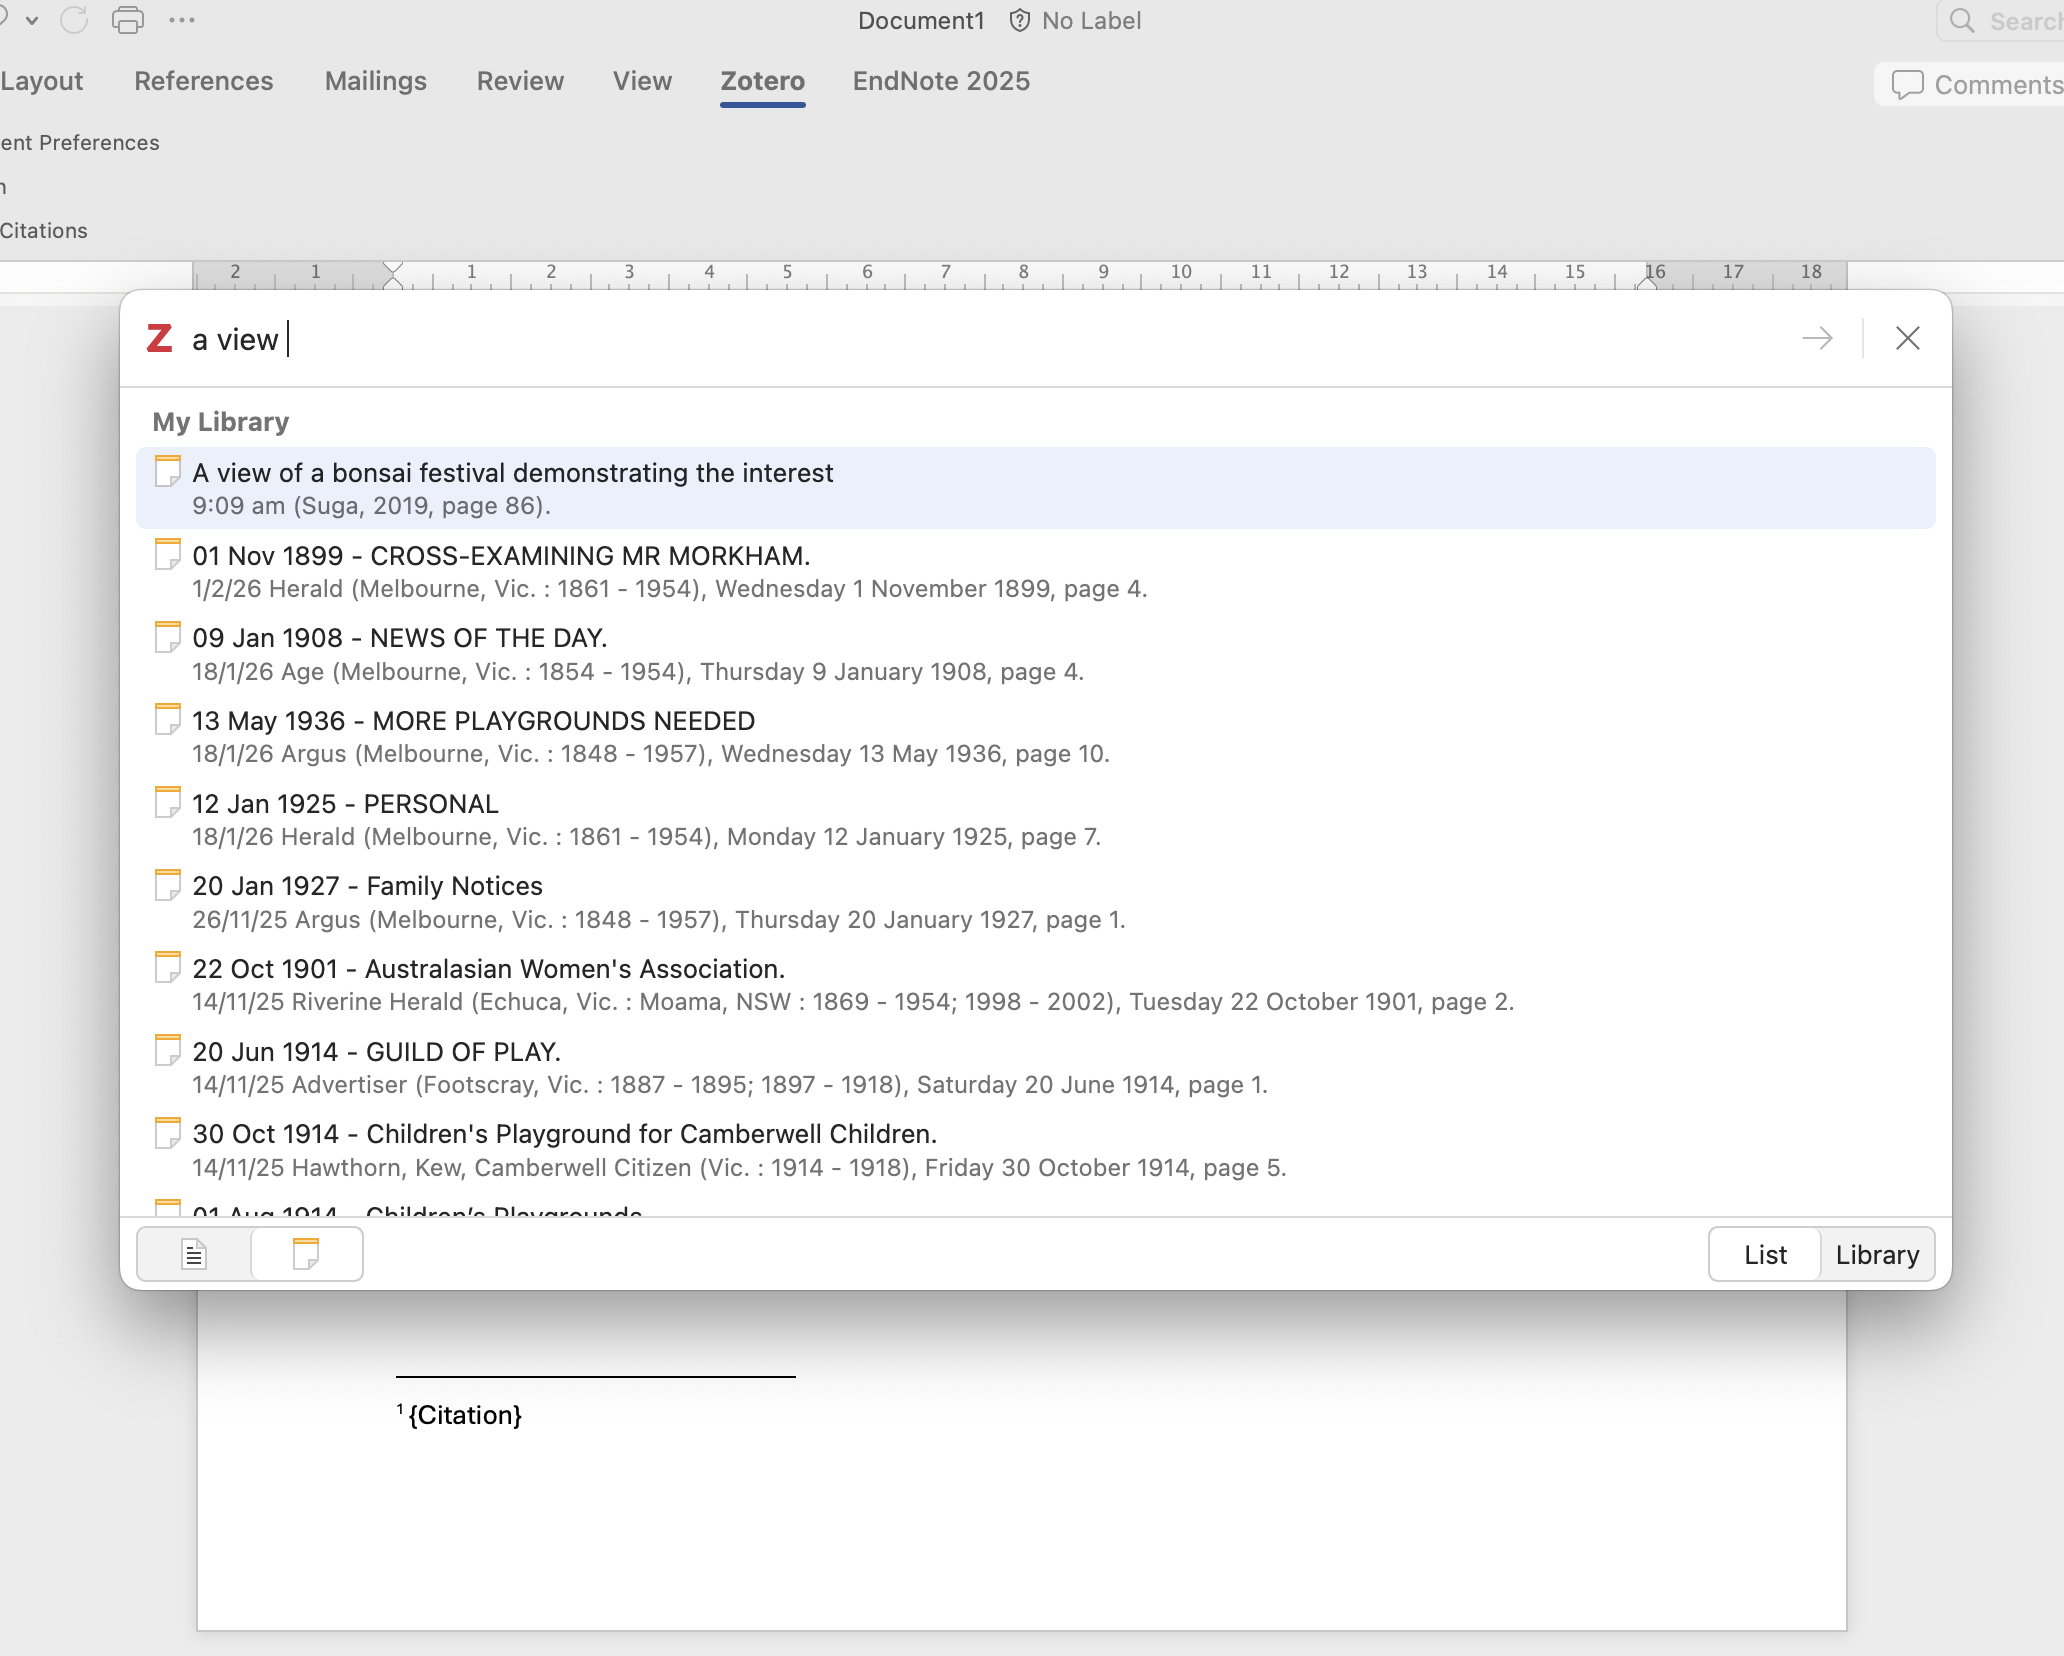Switch to notes mode with note icon
The width and height of the screenshot is (2064, 1656).
[306, 1254]
